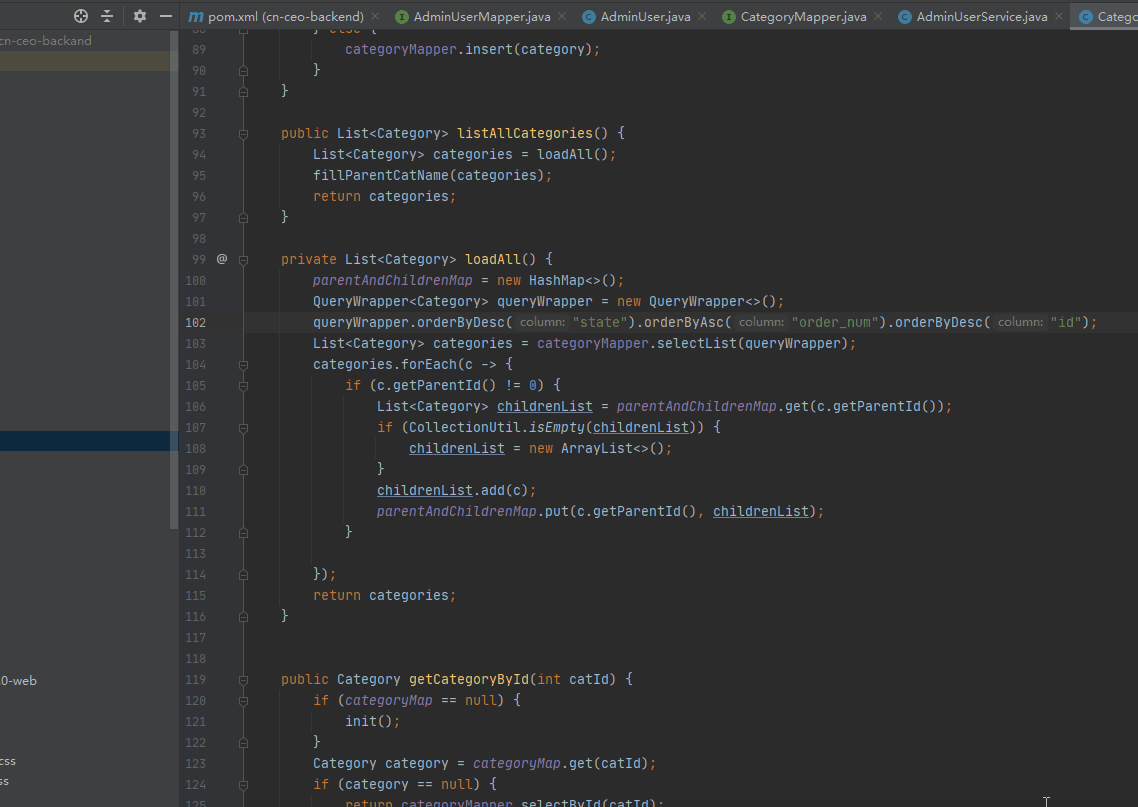Close the AdminUserService.java tab
The image size is (1138, 807).
click(x=1059, y=16)
